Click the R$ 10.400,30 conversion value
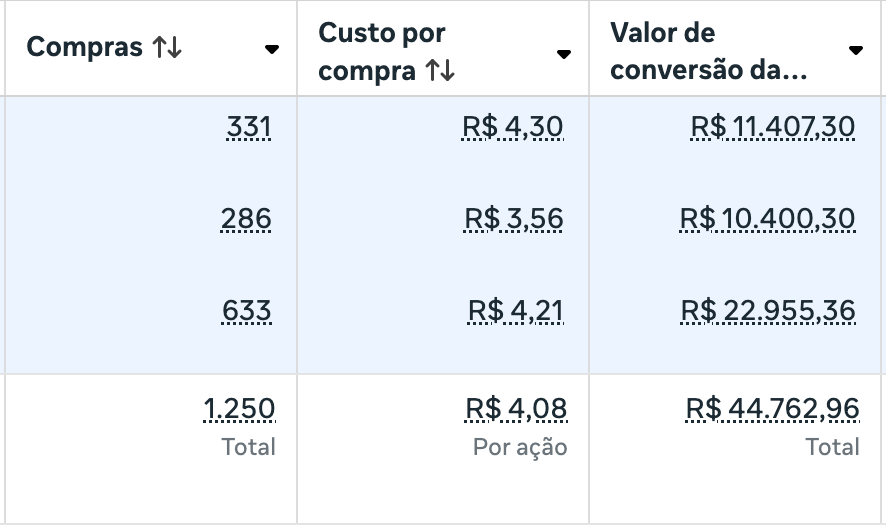The height and width of the screenshot is (526, 886). pos(767,219)
